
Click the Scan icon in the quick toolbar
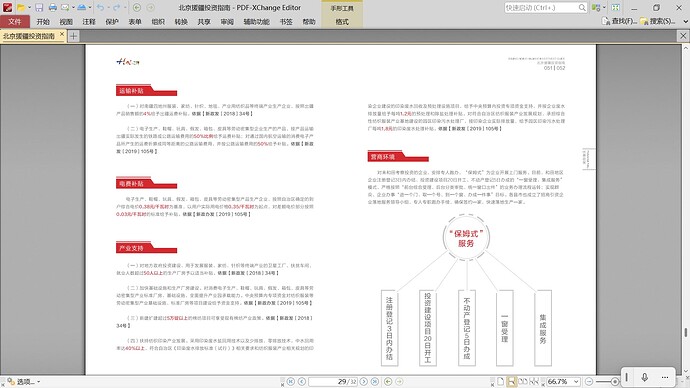coord(82,7)
